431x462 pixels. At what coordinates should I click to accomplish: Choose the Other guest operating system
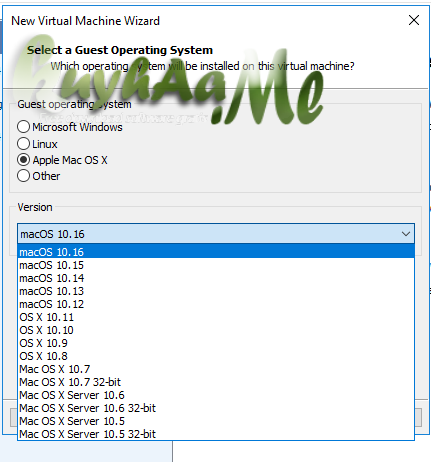[23, 176]
